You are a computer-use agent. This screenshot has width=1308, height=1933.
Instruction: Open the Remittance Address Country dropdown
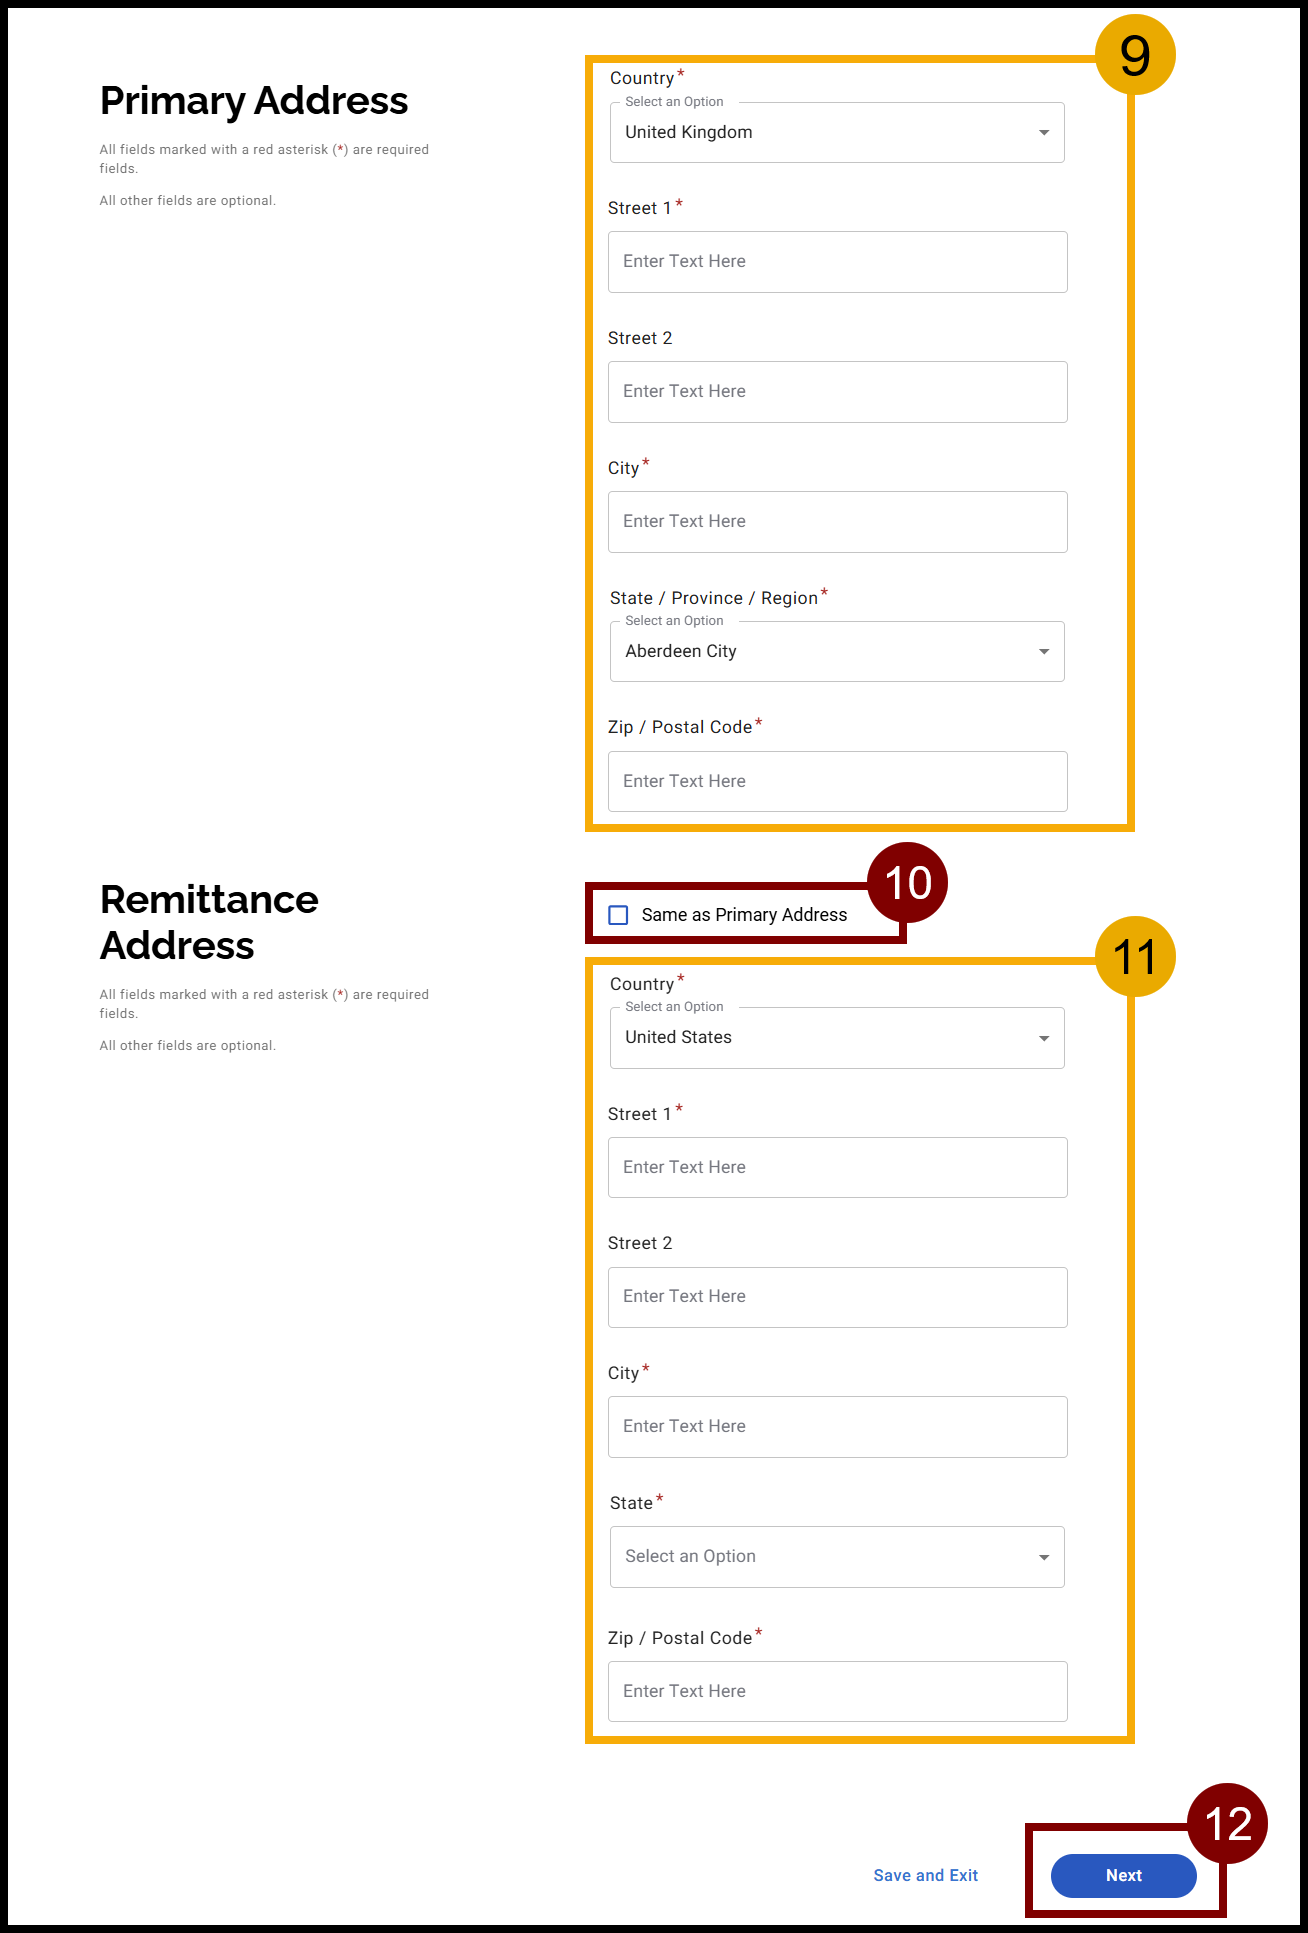tap(836, 1038)
